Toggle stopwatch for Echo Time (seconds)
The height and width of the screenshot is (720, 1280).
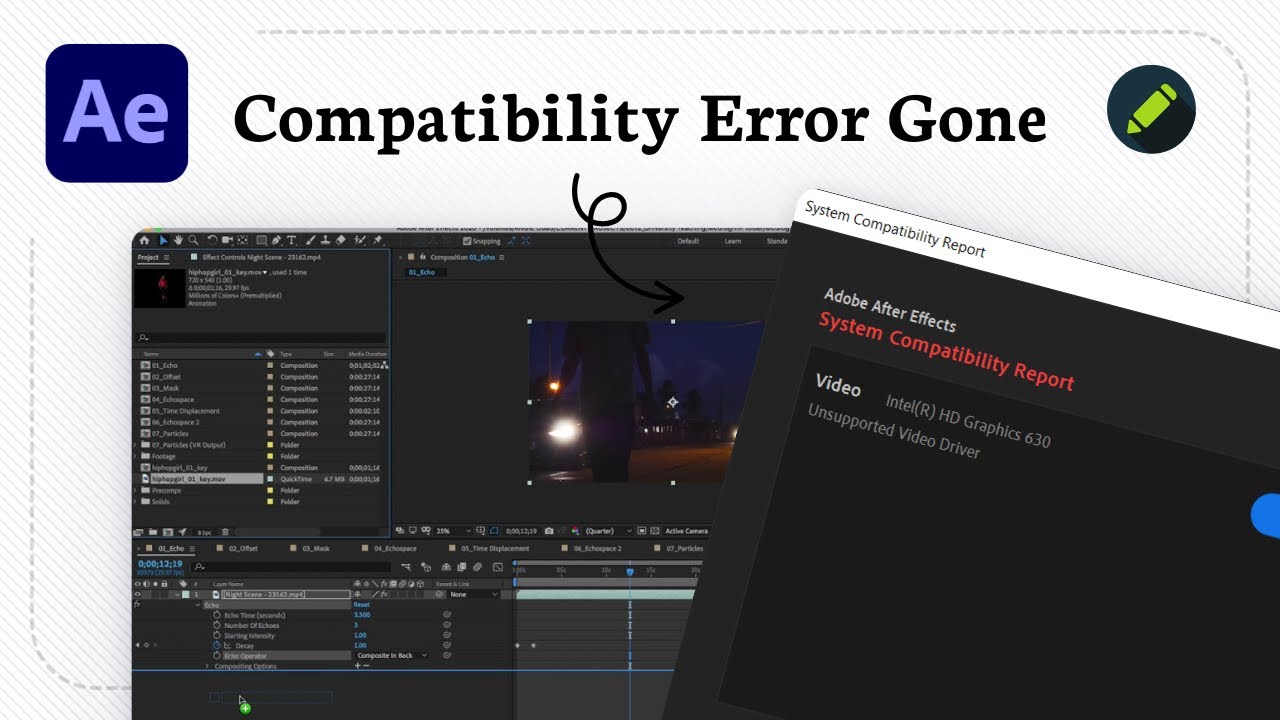point(217,615)
